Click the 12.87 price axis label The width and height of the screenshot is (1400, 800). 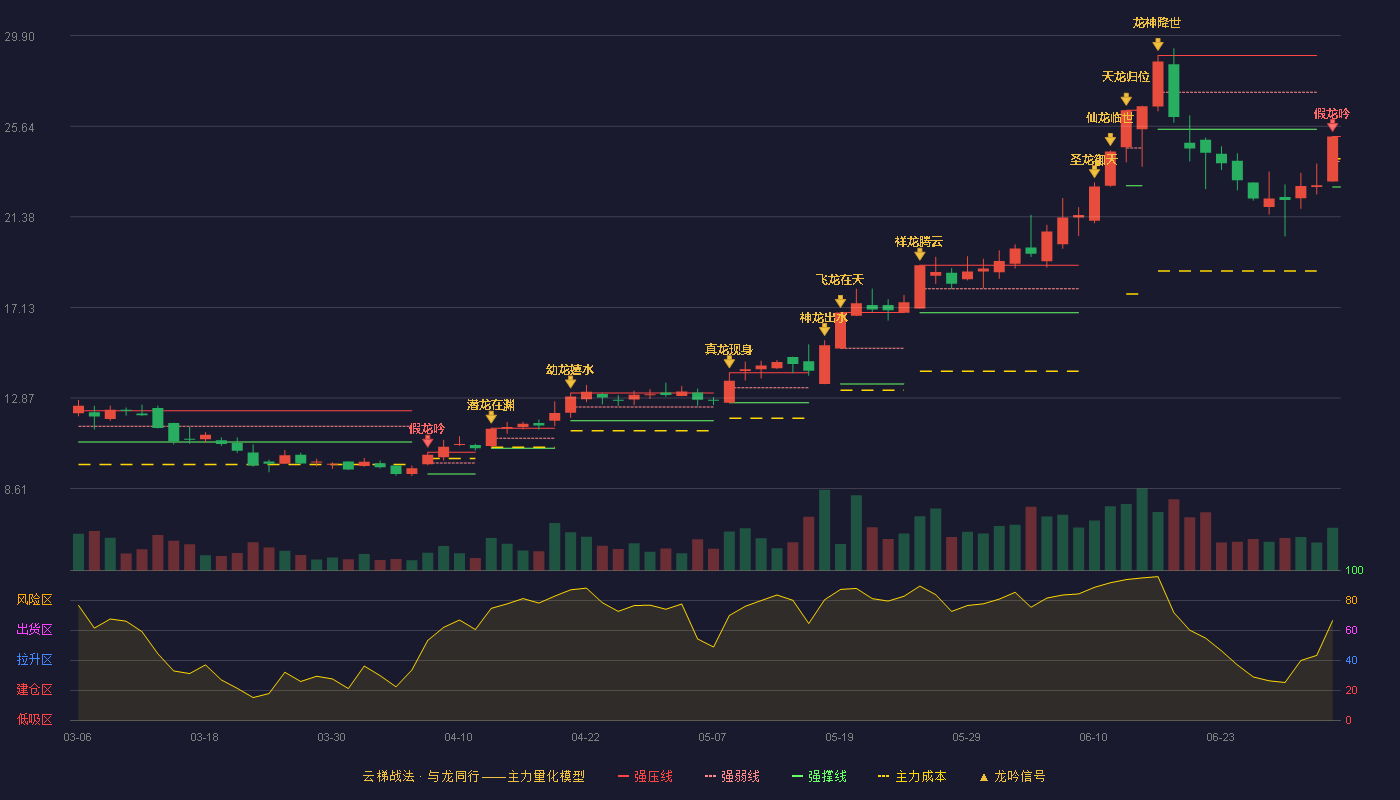point(19,398)
